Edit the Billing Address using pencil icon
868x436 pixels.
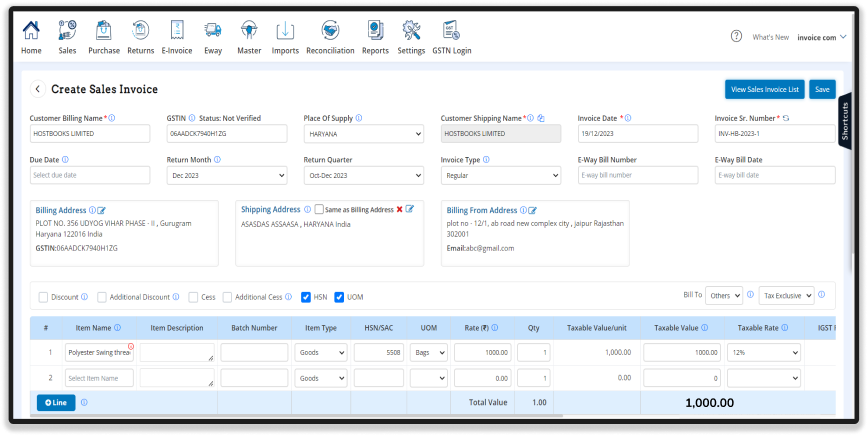(x=102, y=210)
